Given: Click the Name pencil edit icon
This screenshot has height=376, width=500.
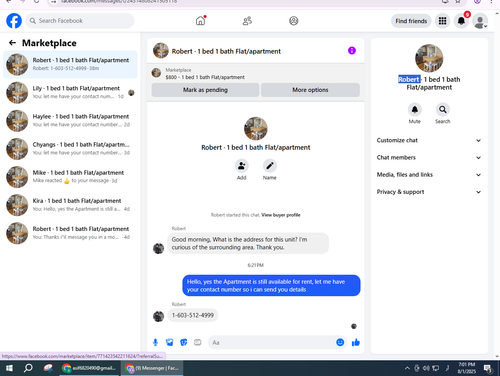Looking at the screenshot, I should tap(270, 166).
